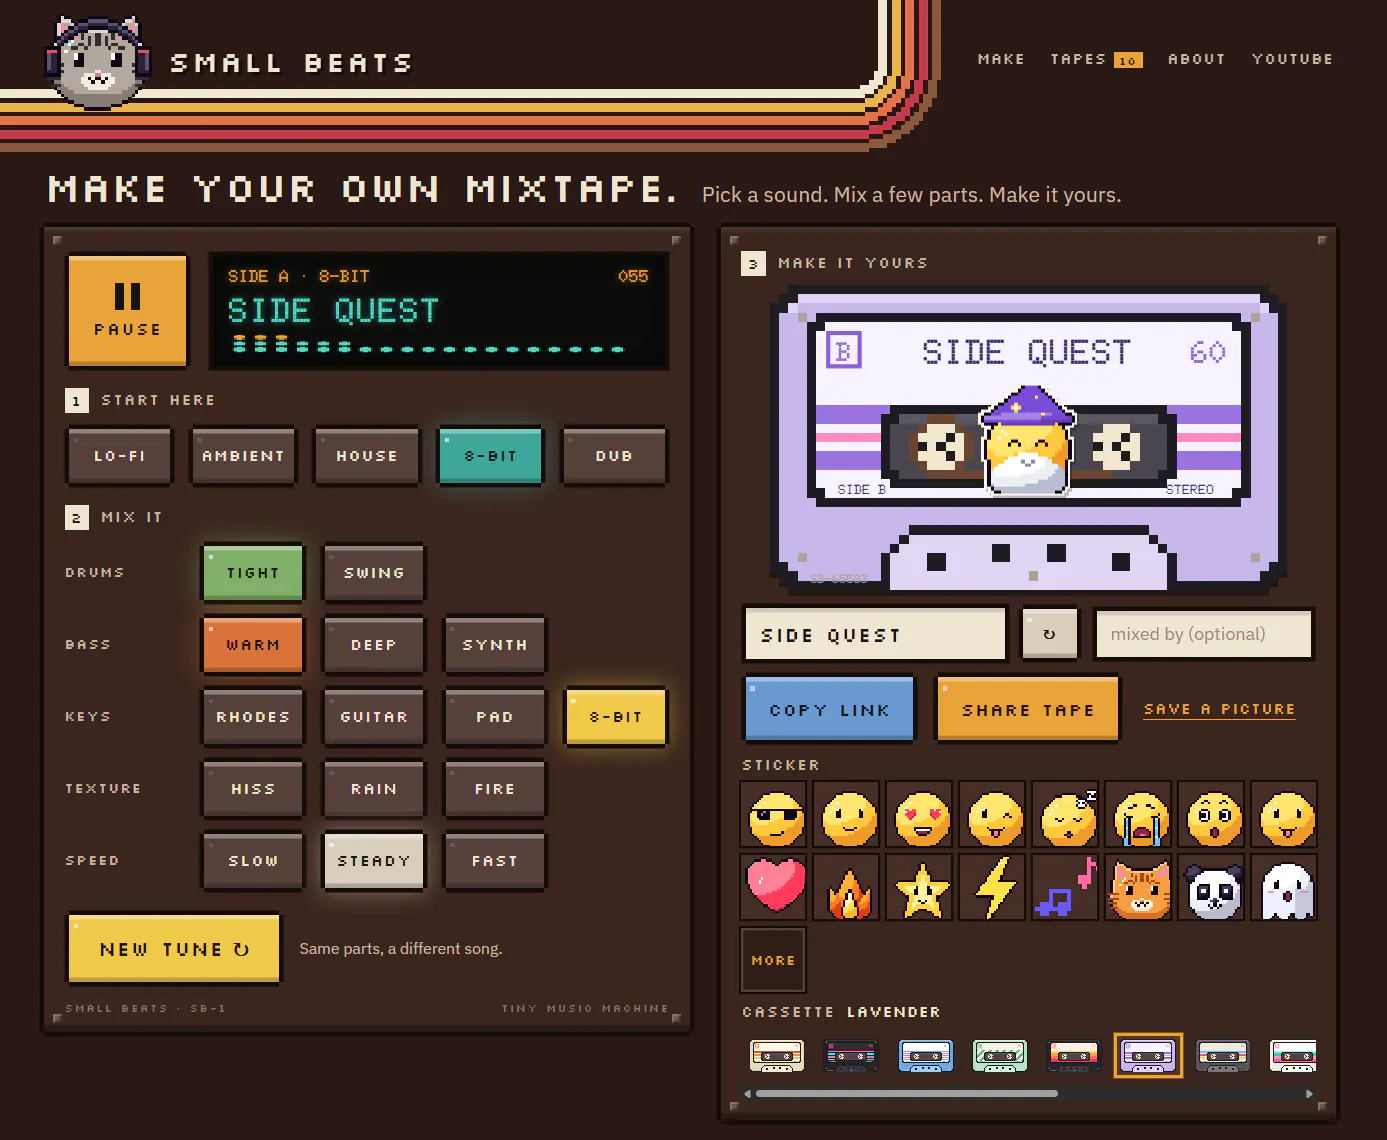
Task: Show more stickers with the More button
Action: coord(773,960)
